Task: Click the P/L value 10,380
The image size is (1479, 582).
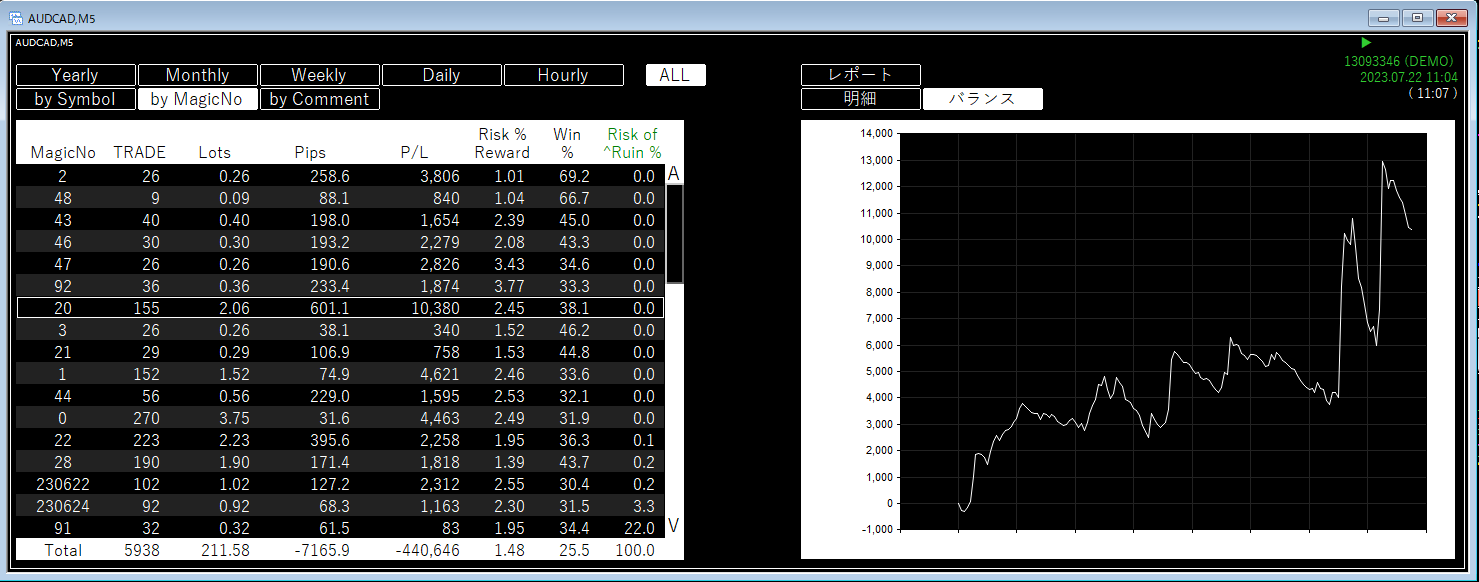Action: [x=435, y=308]
